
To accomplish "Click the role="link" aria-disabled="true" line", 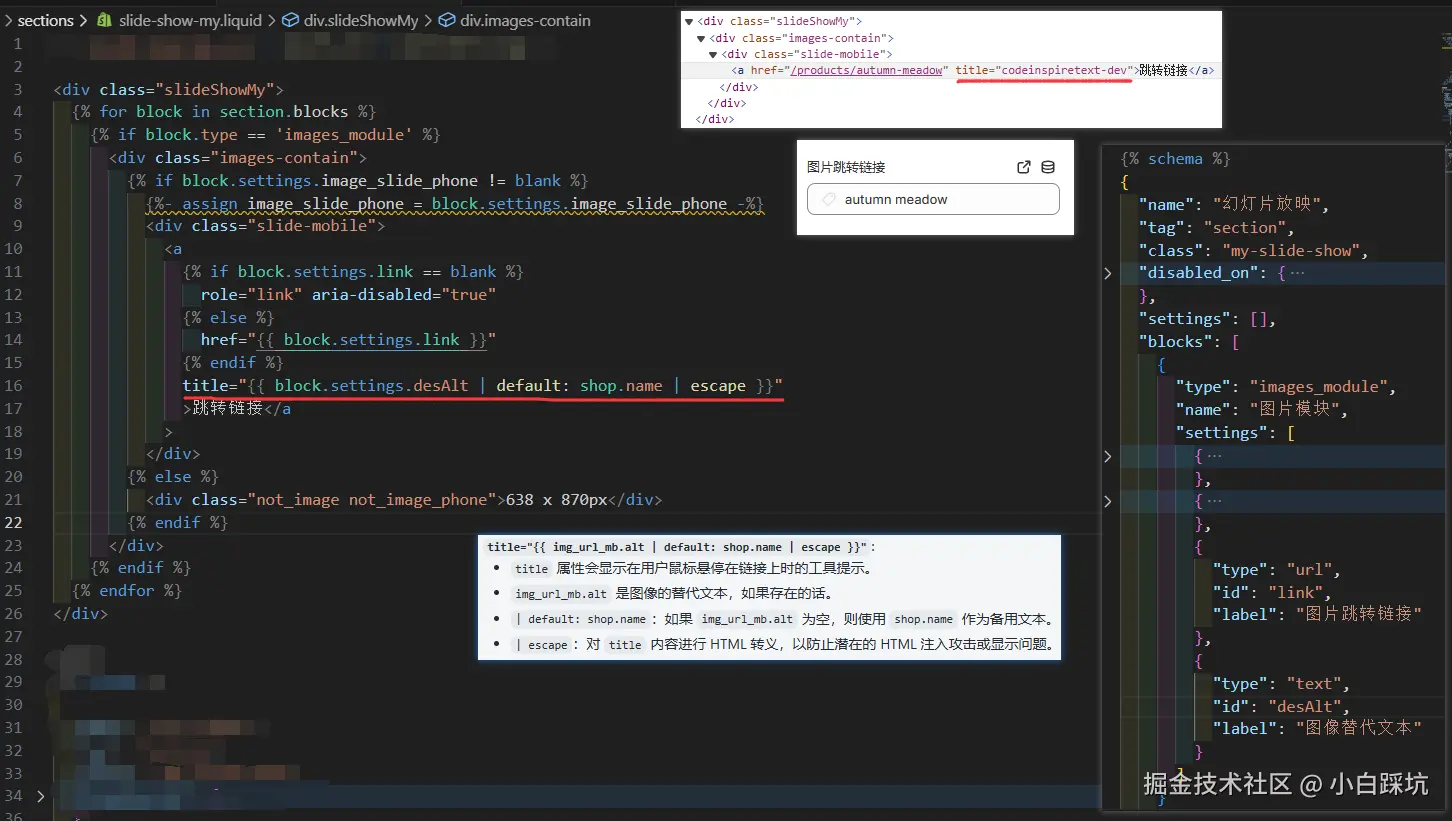I will [348, 294].
